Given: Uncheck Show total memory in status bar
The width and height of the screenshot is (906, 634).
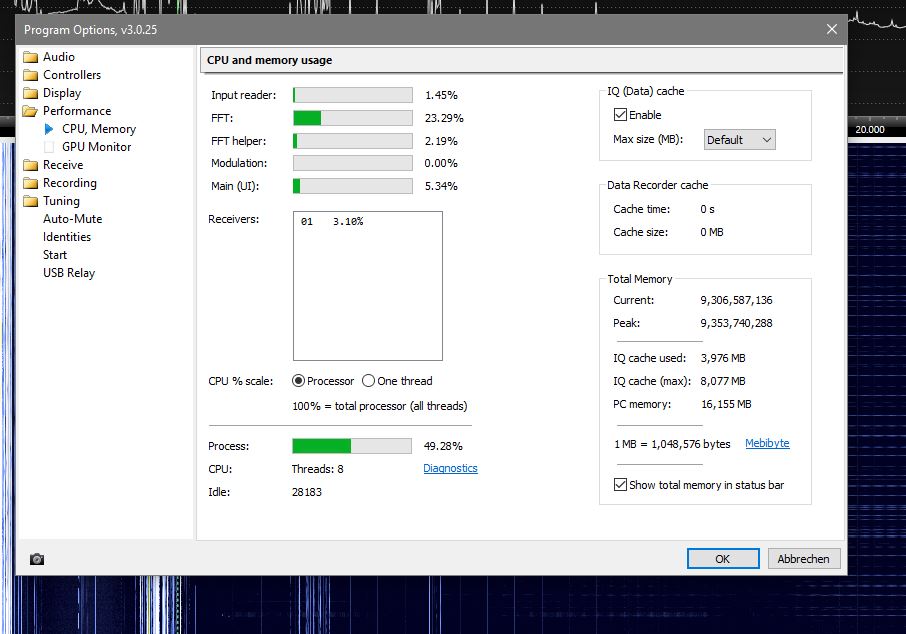Looking at the screenshot, I should [620, 485].
